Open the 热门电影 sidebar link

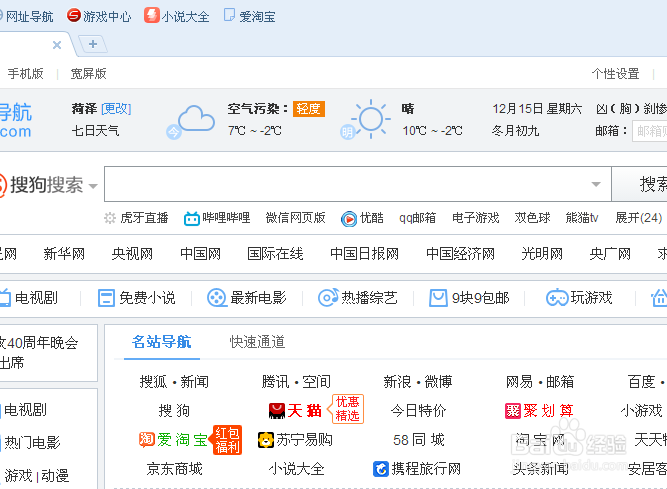tap(32, 443)
